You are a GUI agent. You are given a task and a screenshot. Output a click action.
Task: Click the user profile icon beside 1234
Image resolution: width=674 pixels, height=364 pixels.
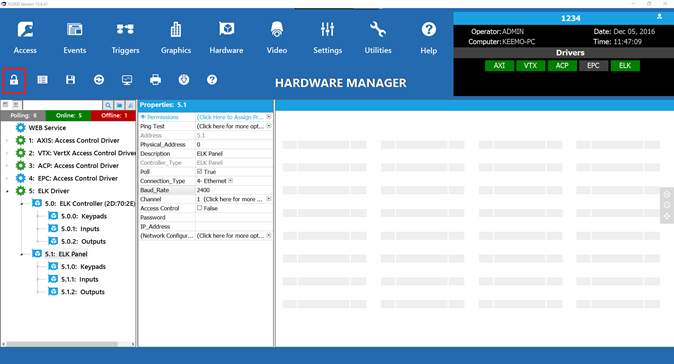659,17
